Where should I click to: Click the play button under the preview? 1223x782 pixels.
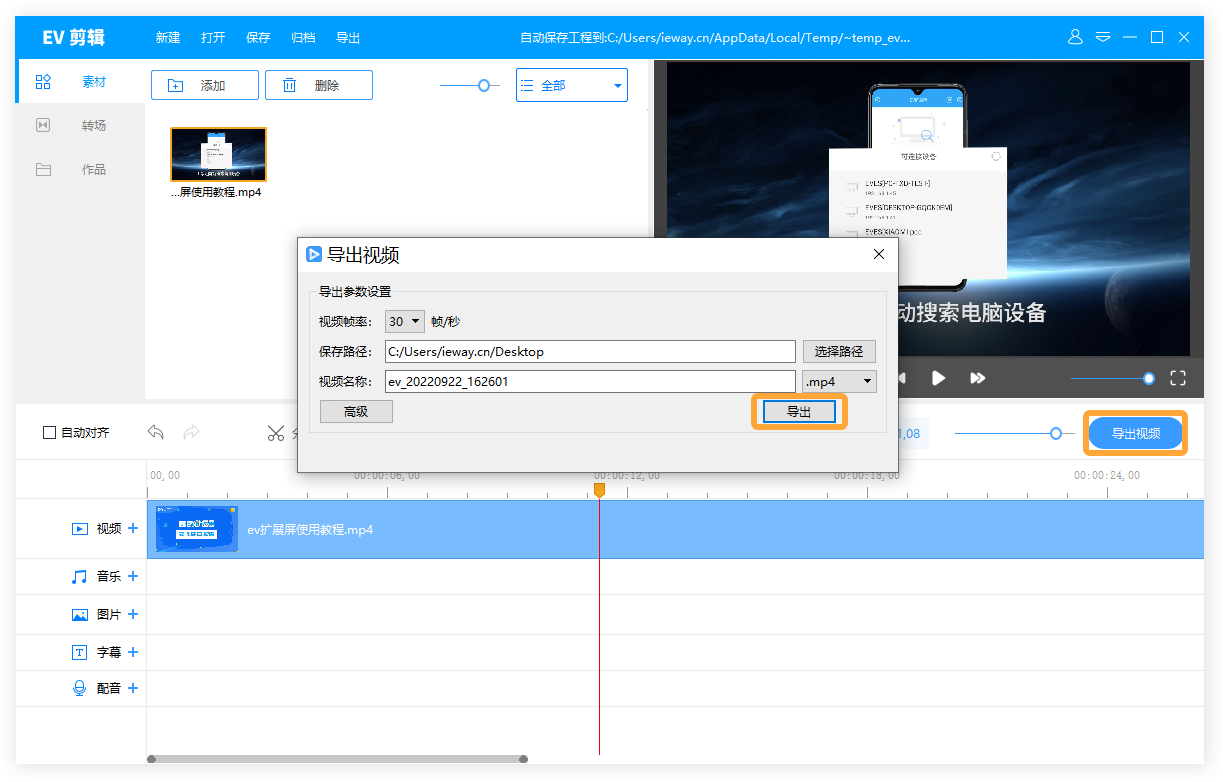coord(938,378)
